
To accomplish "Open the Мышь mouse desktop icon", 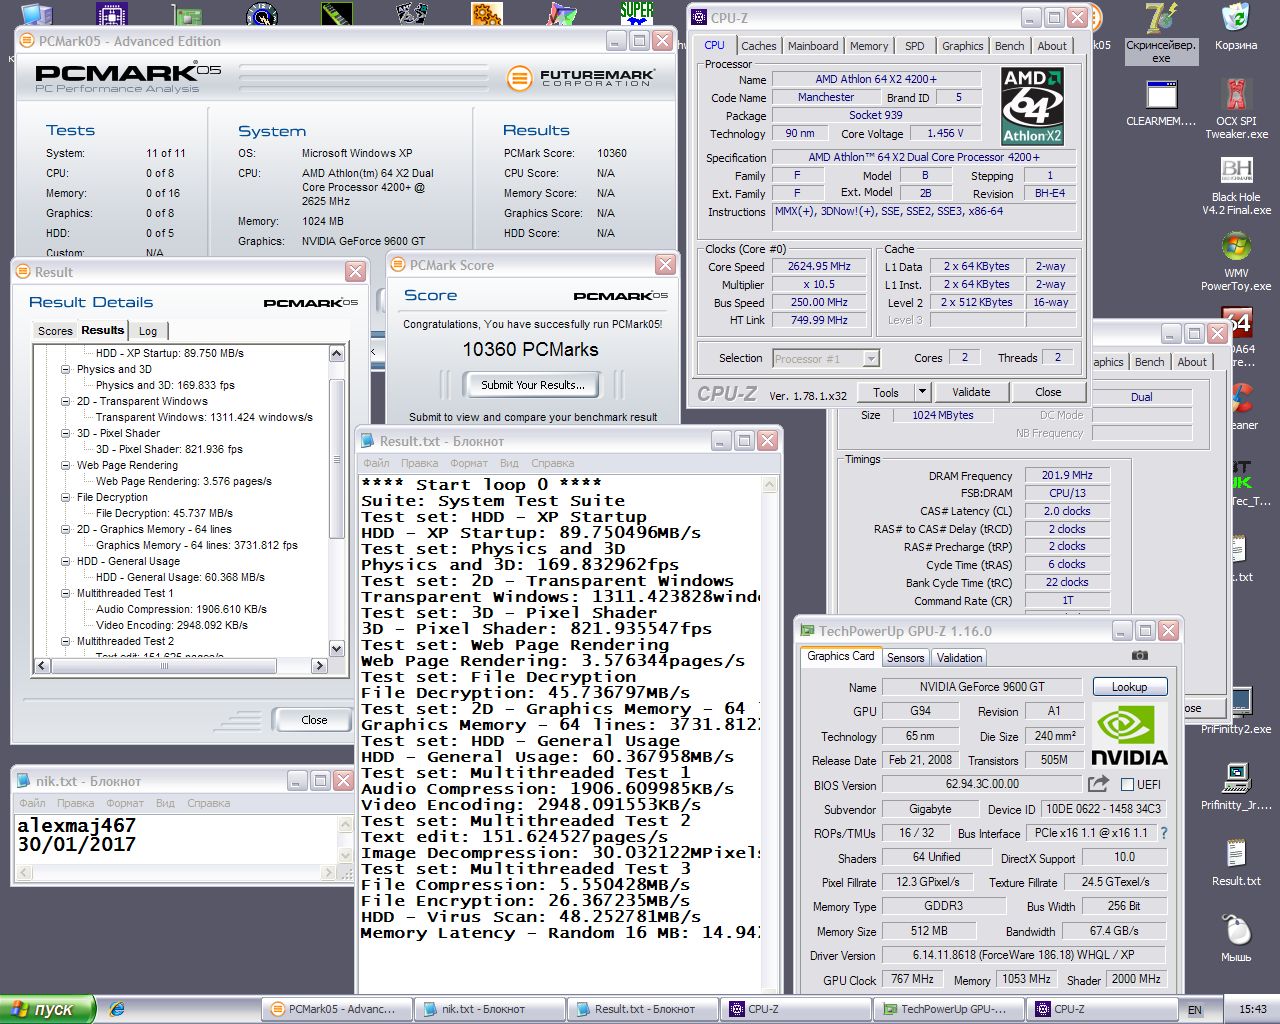I will pos(1236,938).
